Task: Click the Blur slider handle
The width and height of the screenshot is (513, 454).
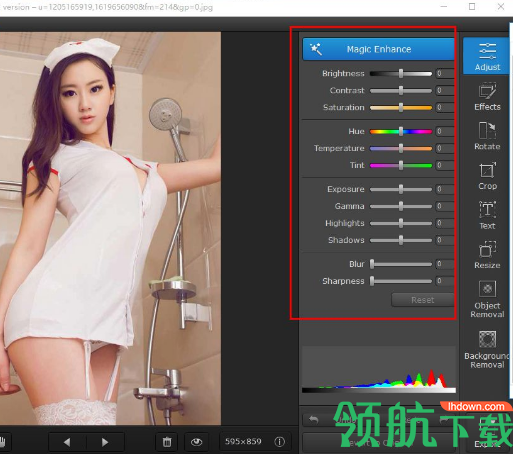Action: click(x=372, y=264)
